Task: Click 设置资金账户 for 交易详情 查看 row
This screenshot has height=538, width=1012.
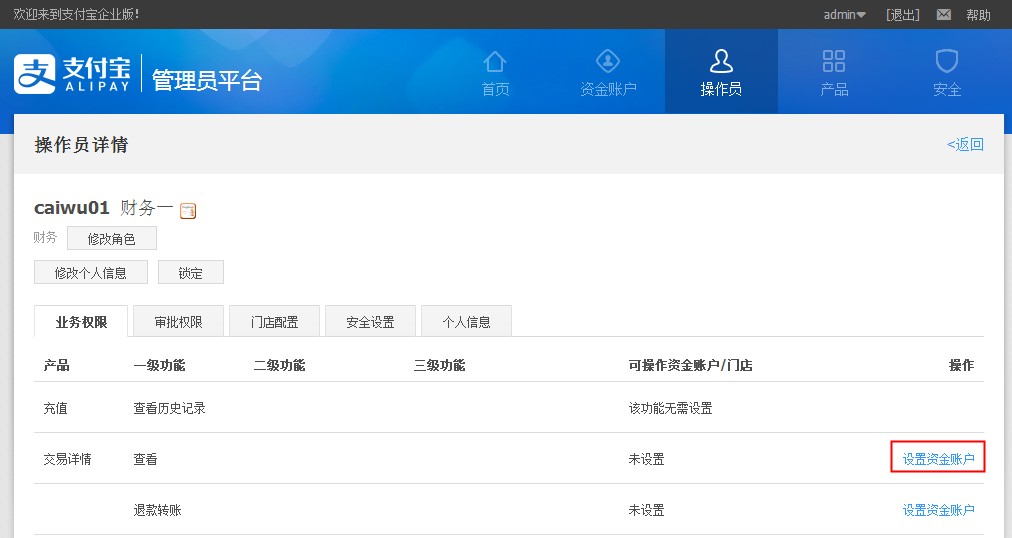Action: [x=938, y=459]
